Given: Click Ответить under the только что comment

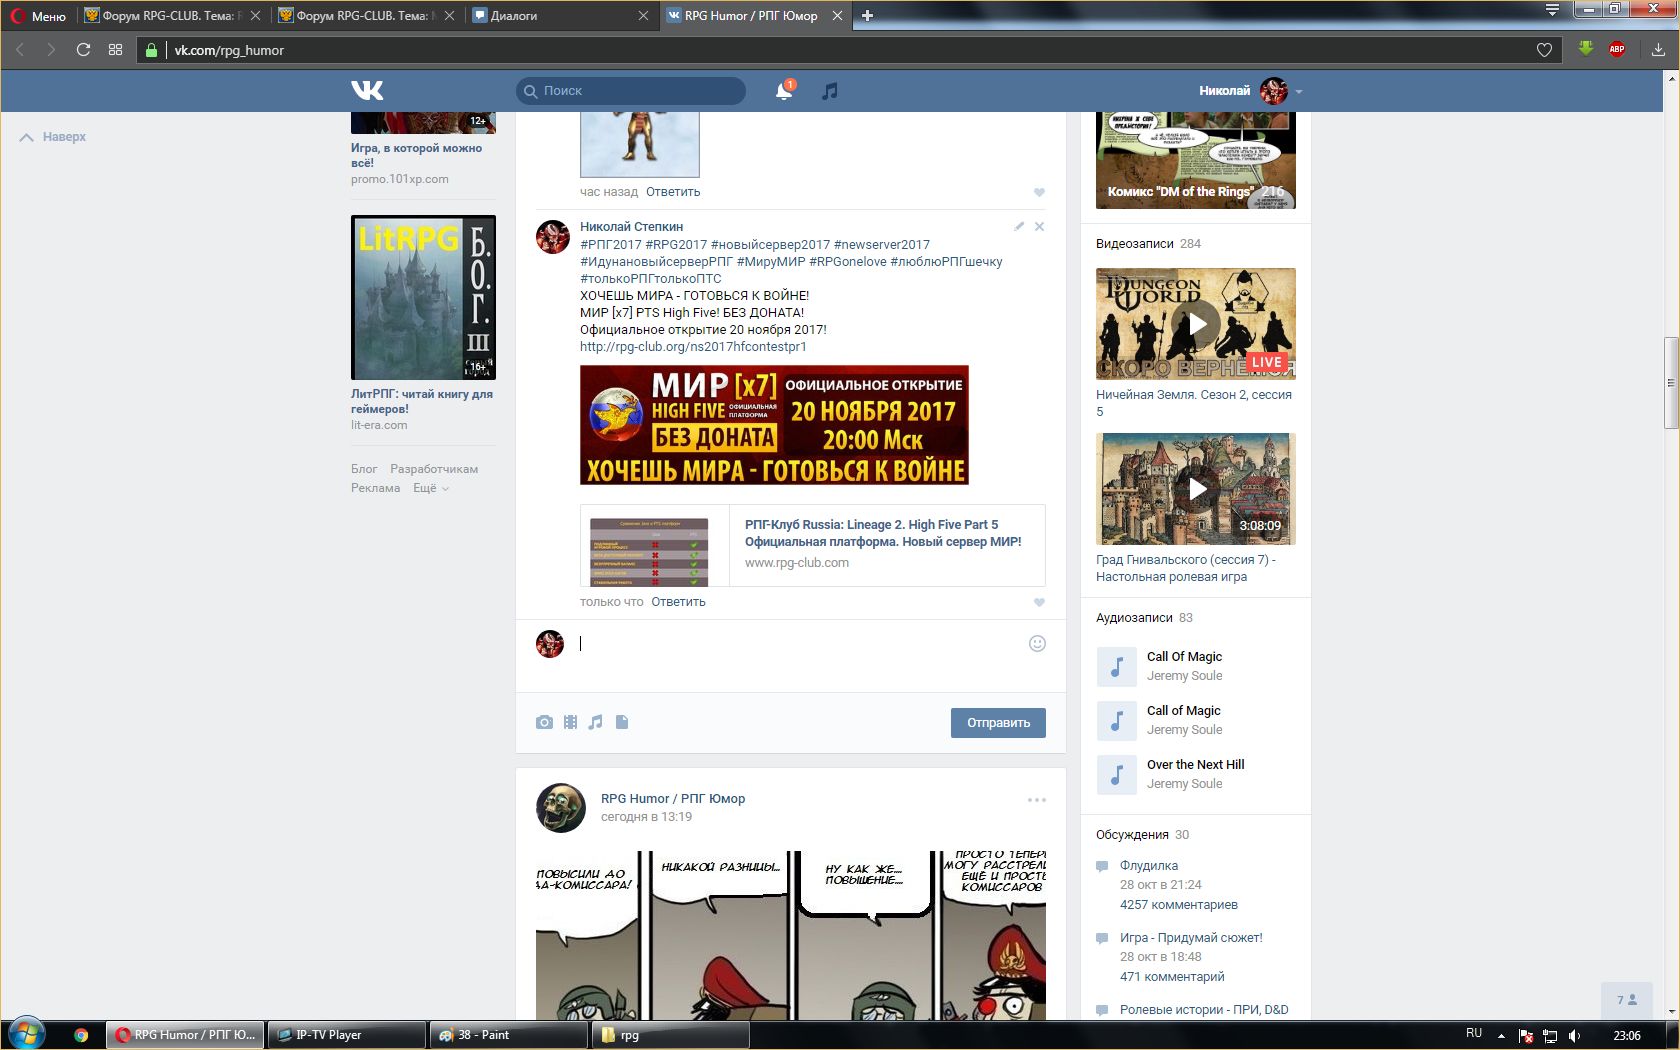Looking at the screenshot, I should [678, 602].
